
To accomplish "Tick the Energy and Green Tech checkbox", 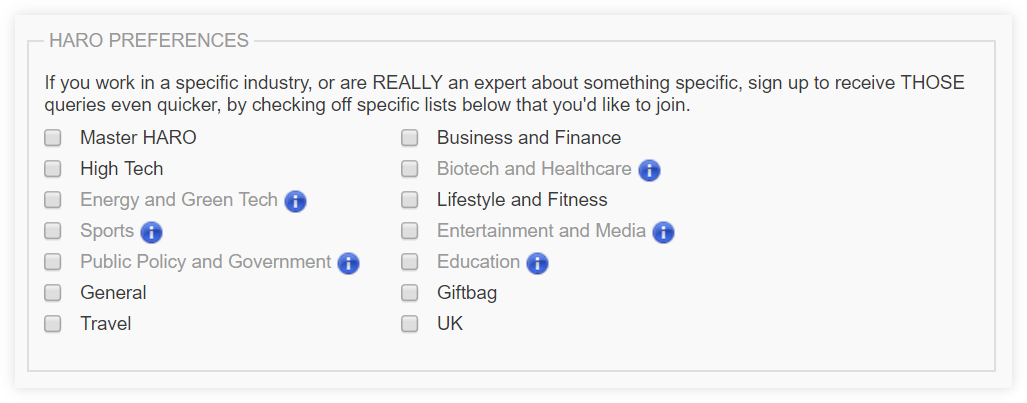I will click(x=52, y=199).
